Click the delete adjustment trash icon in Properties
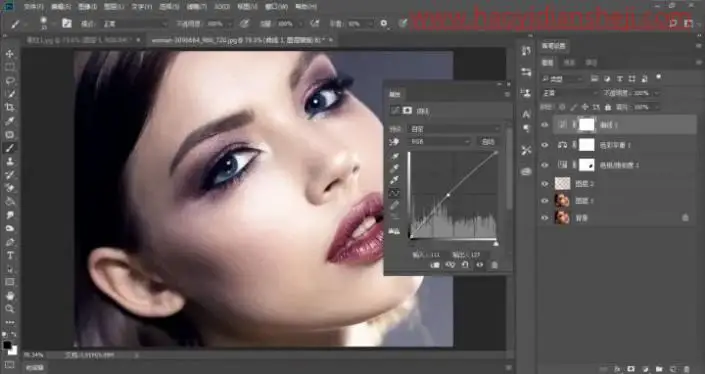This screenshot has width=705, height=374. tap(495, 265)
